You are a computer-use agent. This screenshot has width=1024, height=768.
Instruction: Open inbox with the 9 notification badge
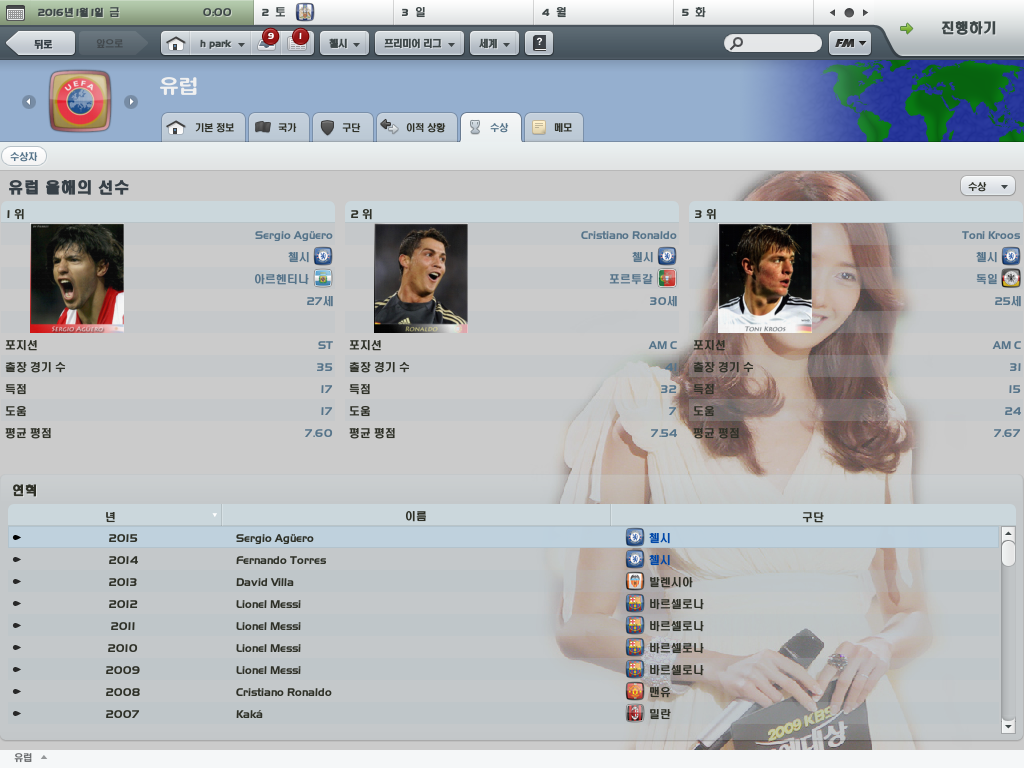pos(266,42)
